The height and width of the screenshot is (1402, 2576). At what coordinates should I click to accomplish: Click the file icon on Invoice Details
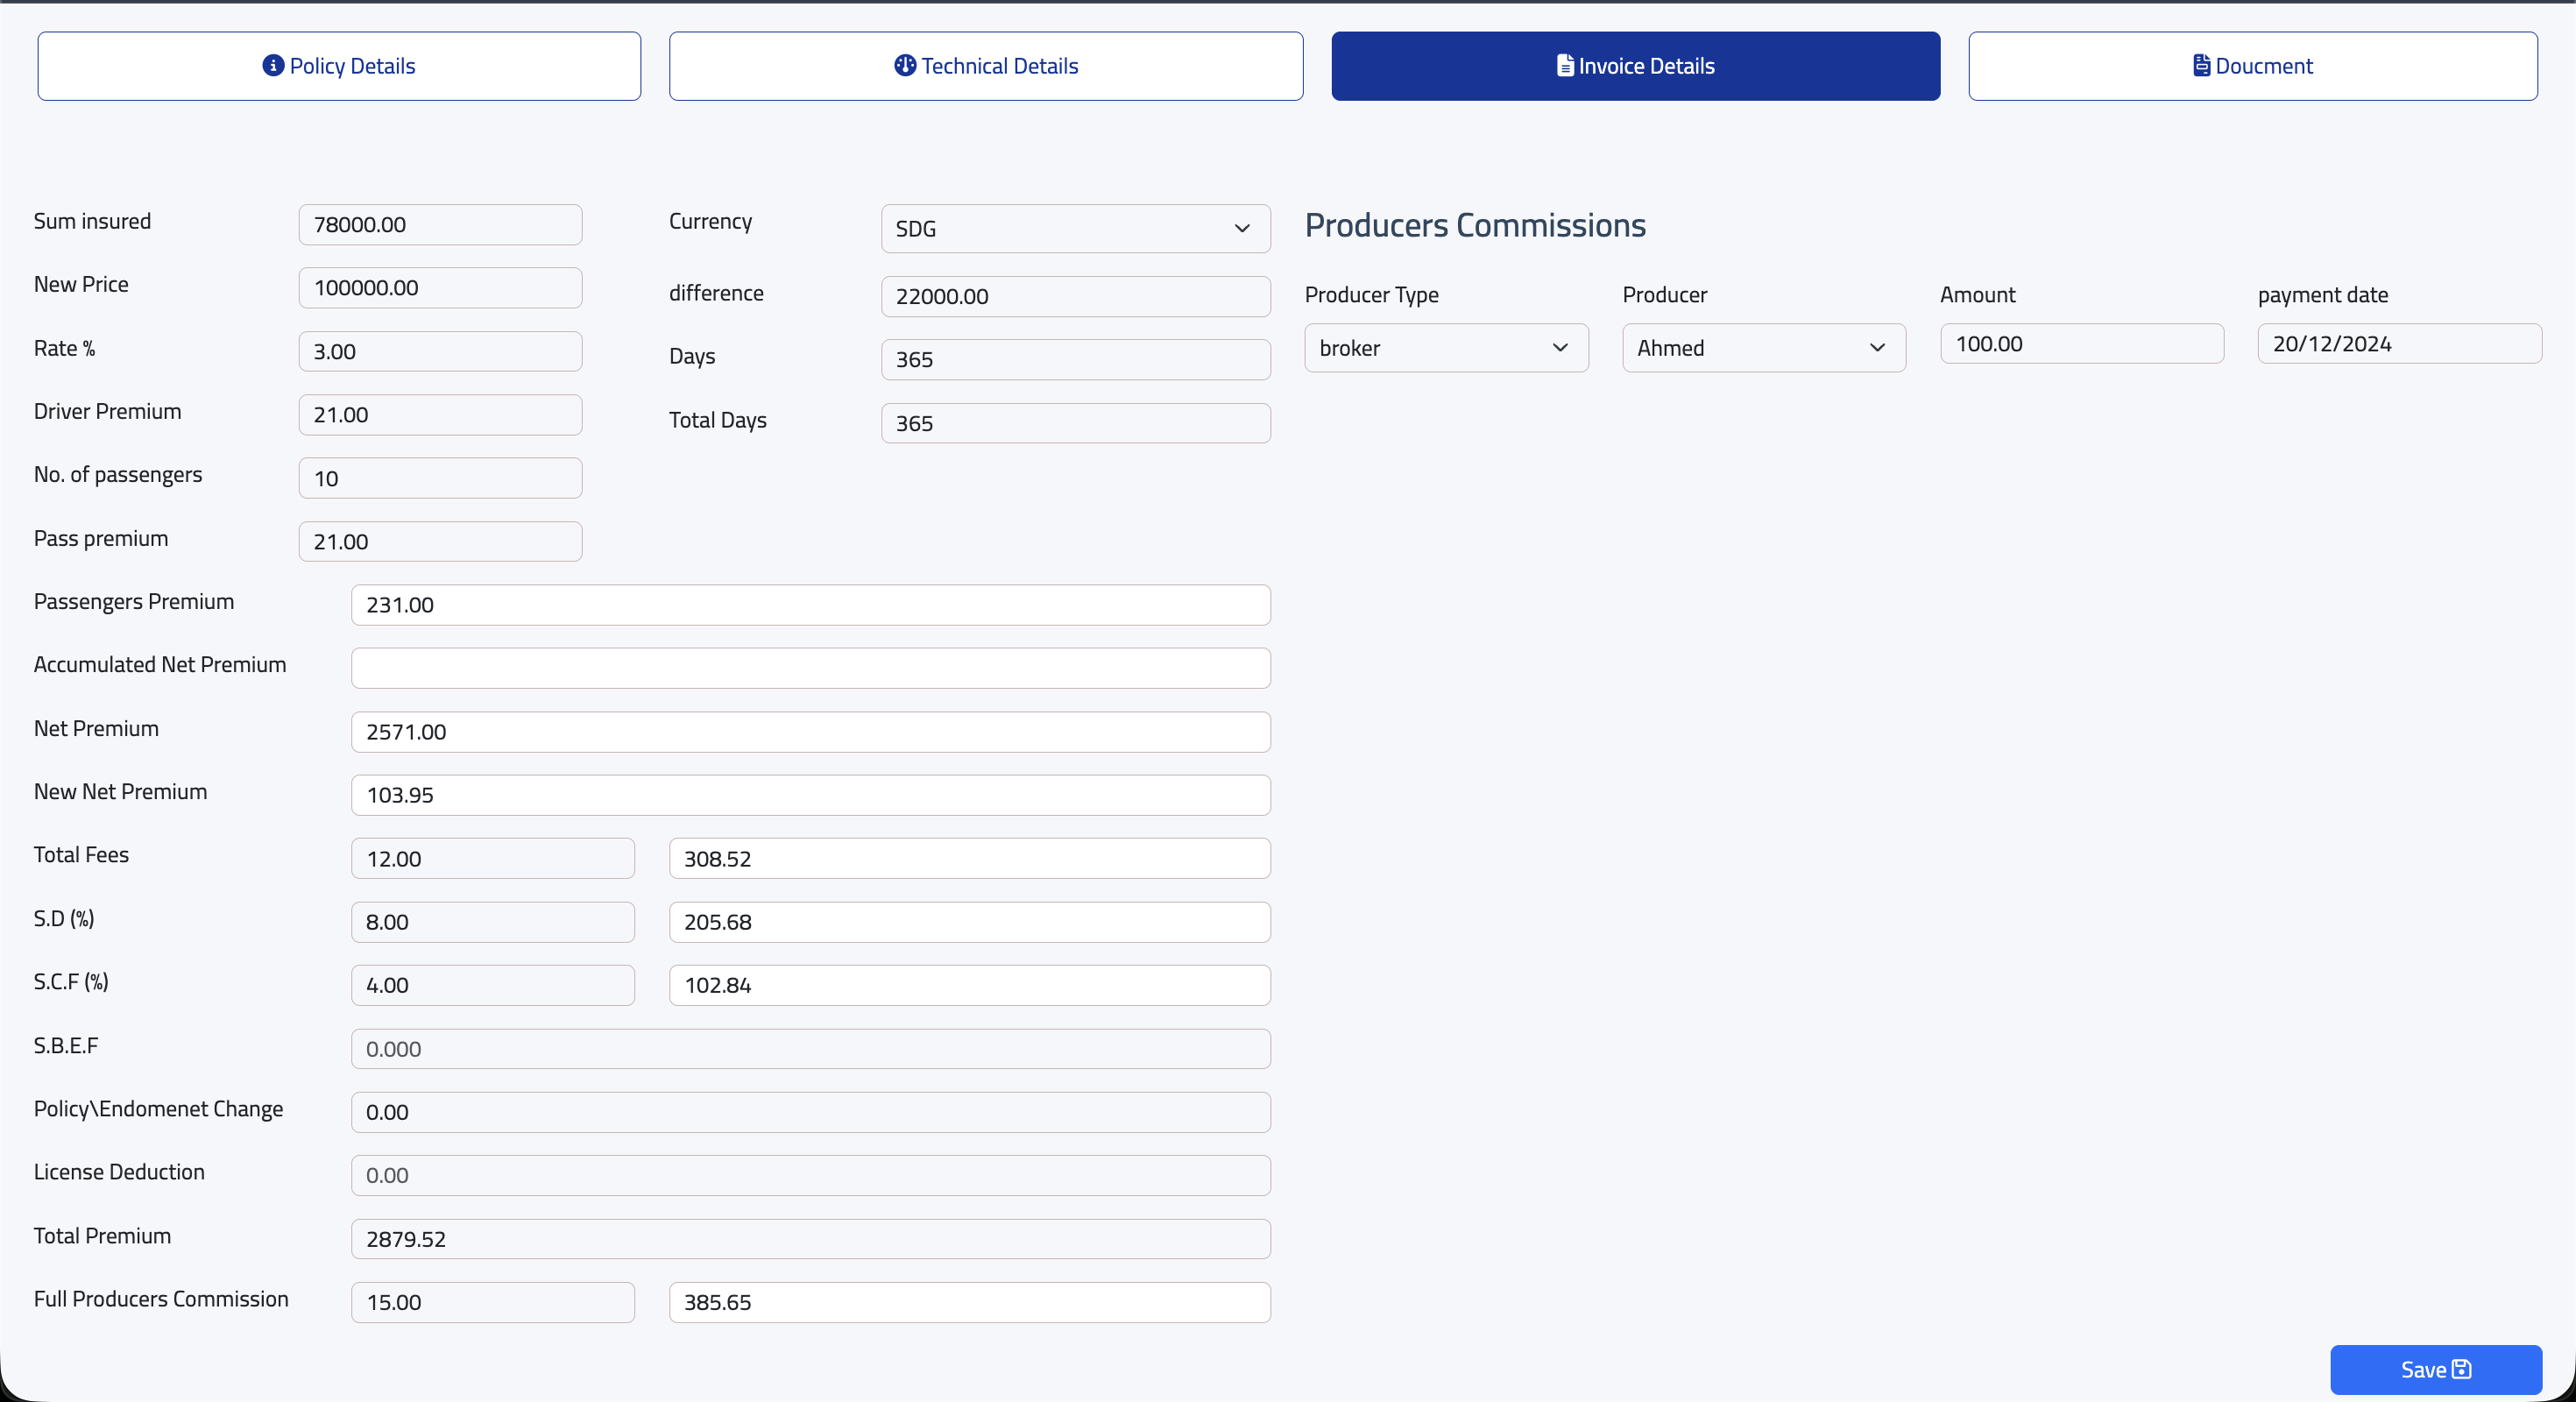(1565, 65)
